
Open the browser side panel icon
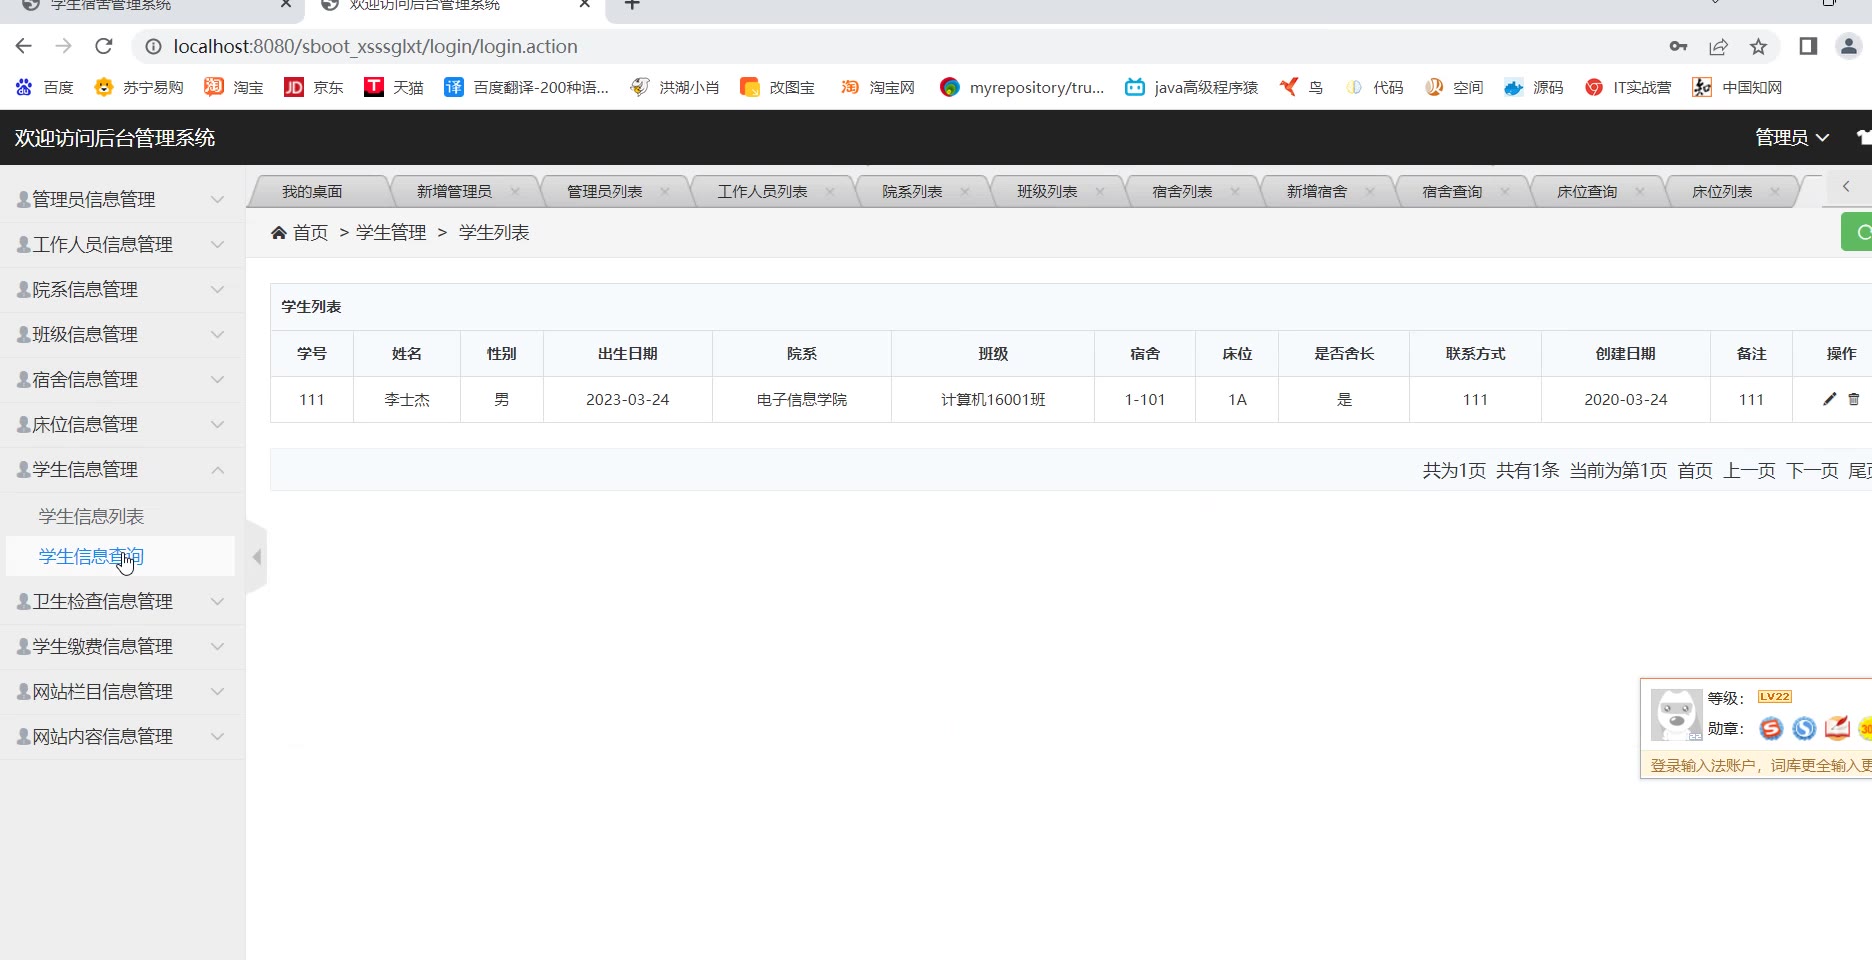point(1808,46)
